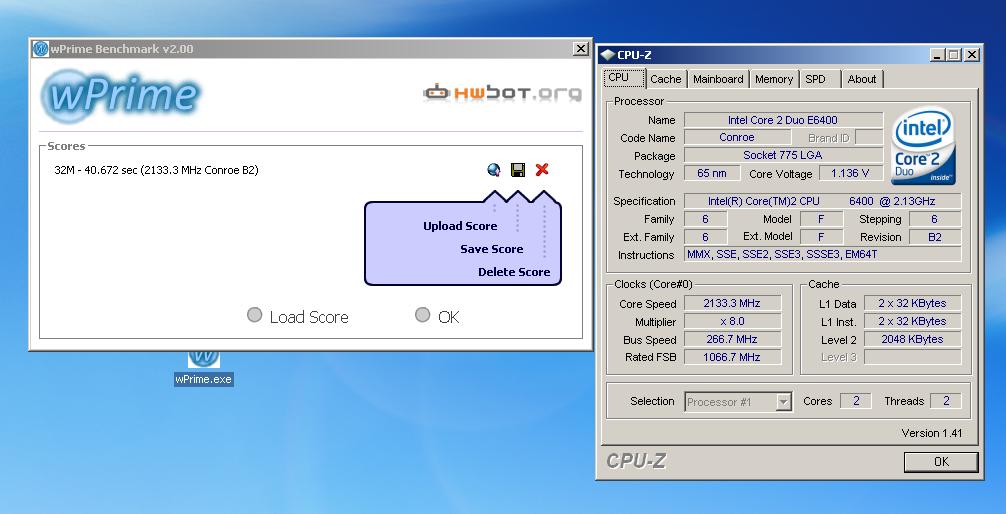Click the Cores value 2

point(856,401)
